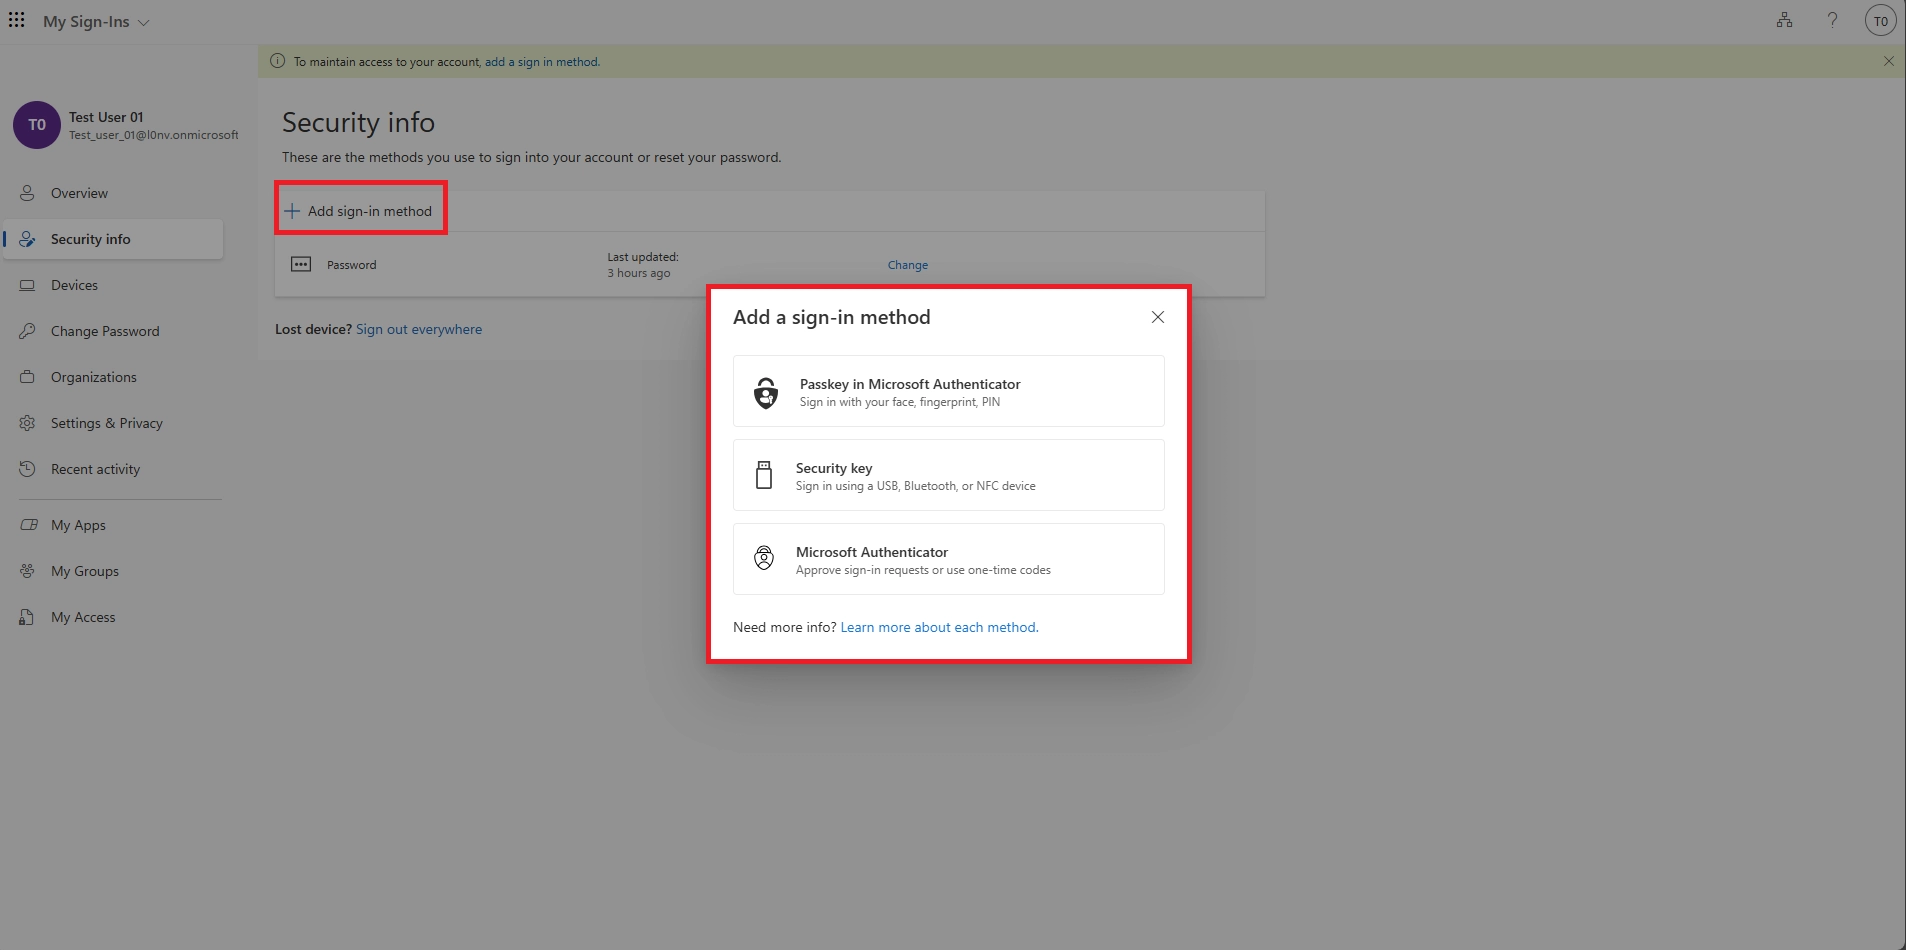
Task: Dismiss the notification banner
Action: (1888, 61)
